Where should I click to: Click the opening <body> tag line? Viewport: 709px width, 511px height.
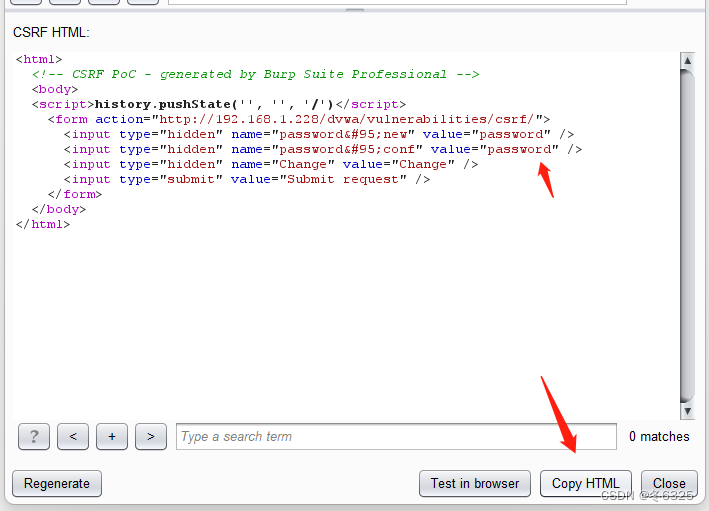tap(55, 89)
